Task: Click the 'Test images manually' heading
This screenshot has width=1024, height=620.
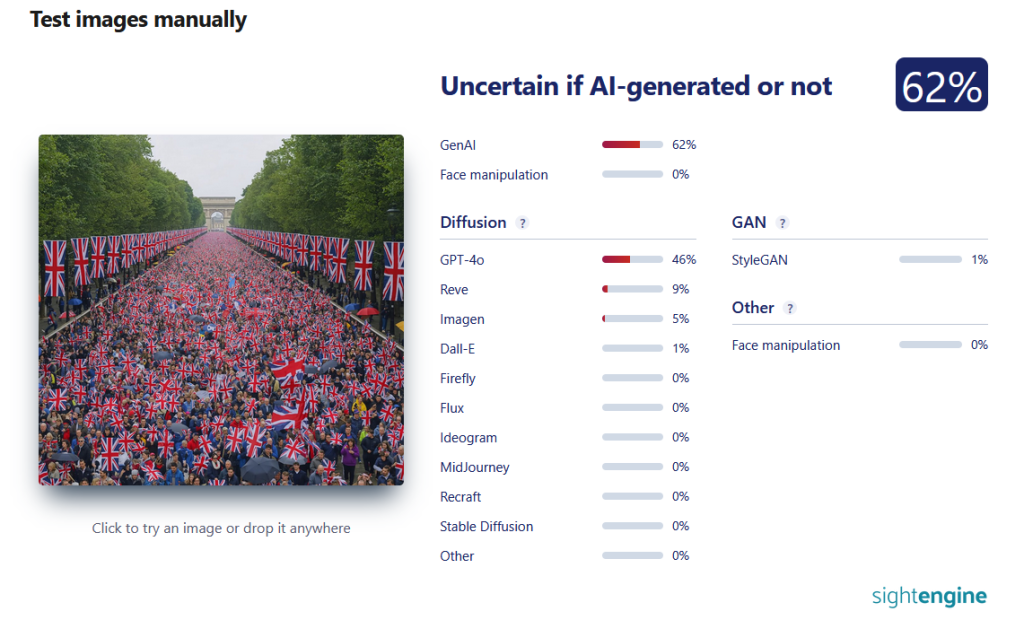Action: (138, 20)
